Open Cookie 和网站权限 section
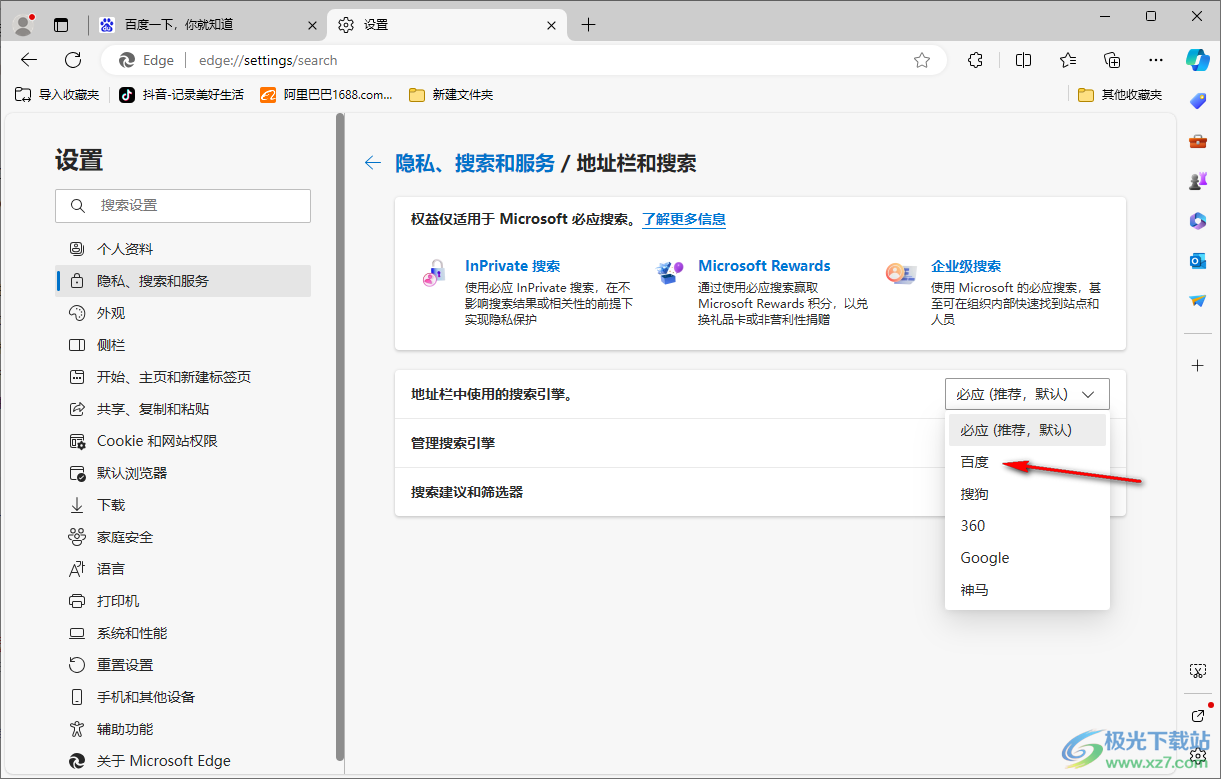1221x779 pixels. click(183, 441)
